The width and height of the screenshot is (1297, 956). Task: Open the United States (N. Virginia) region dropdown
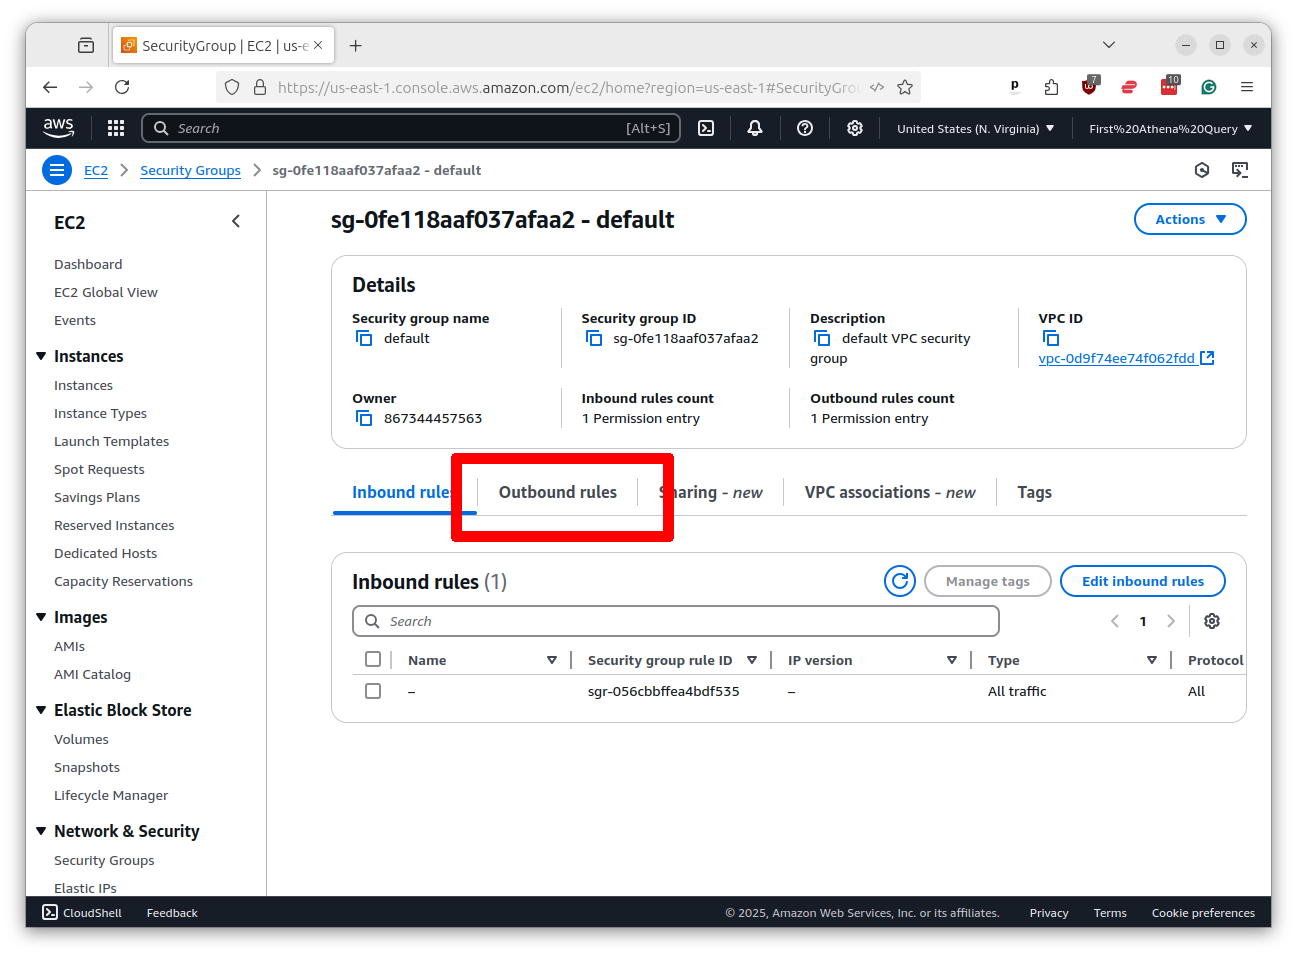975,128
